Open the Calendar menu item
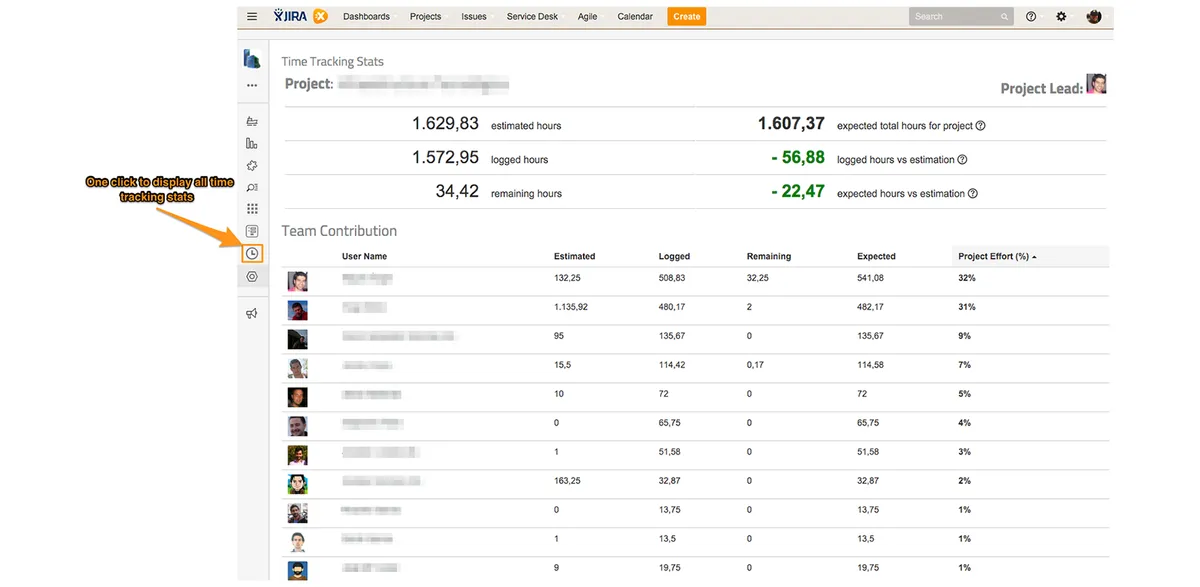This screenshot has height=587, width=1200. click(635, 17)
